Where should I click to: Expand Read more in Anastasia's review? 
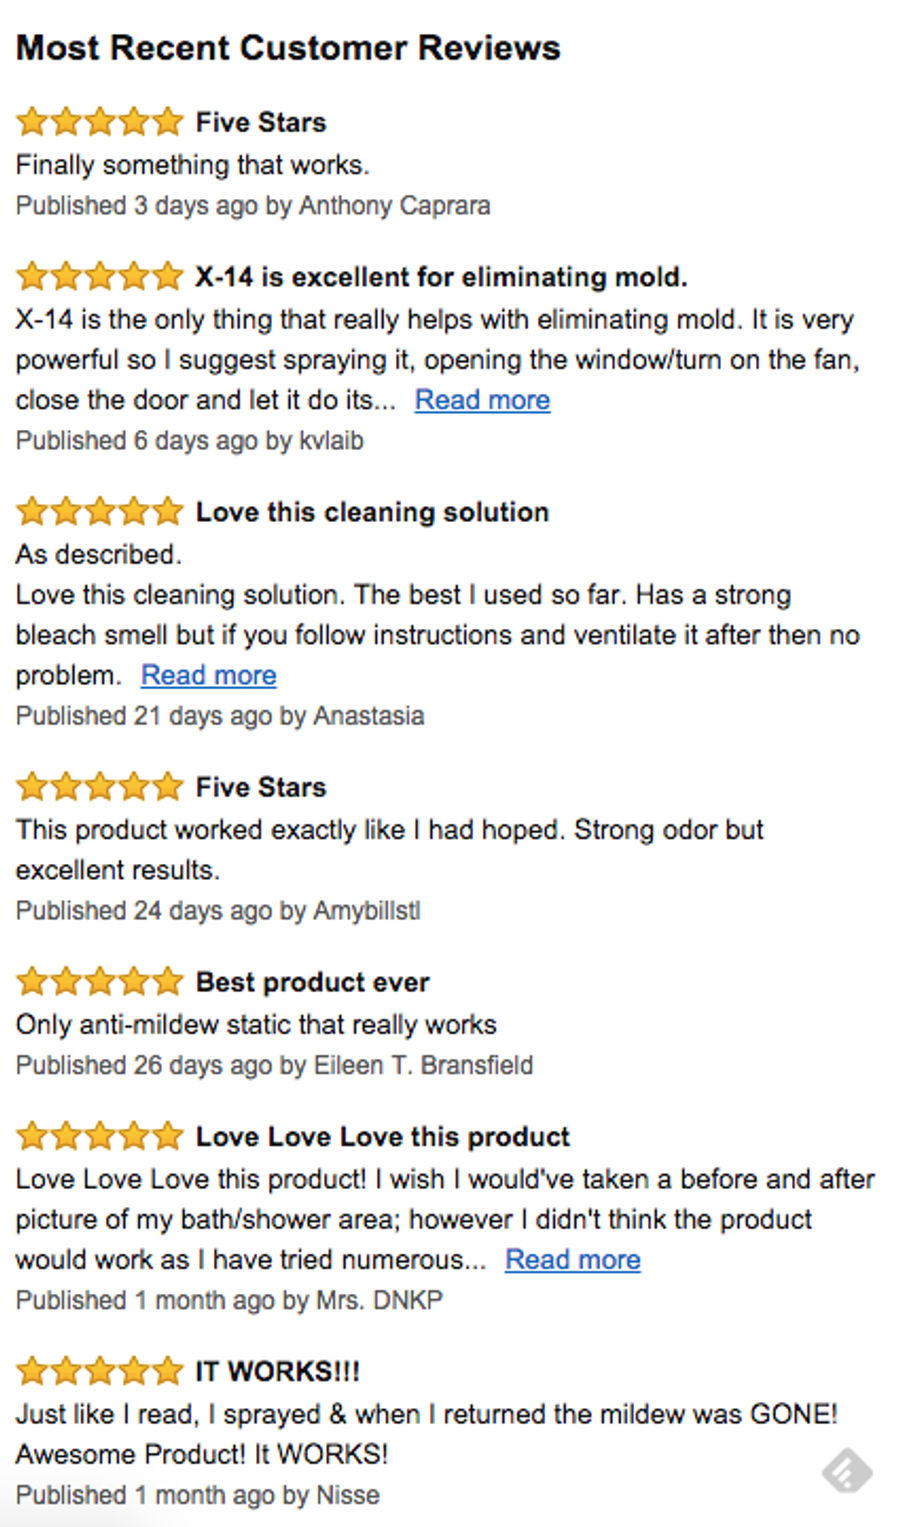point(208,675)
